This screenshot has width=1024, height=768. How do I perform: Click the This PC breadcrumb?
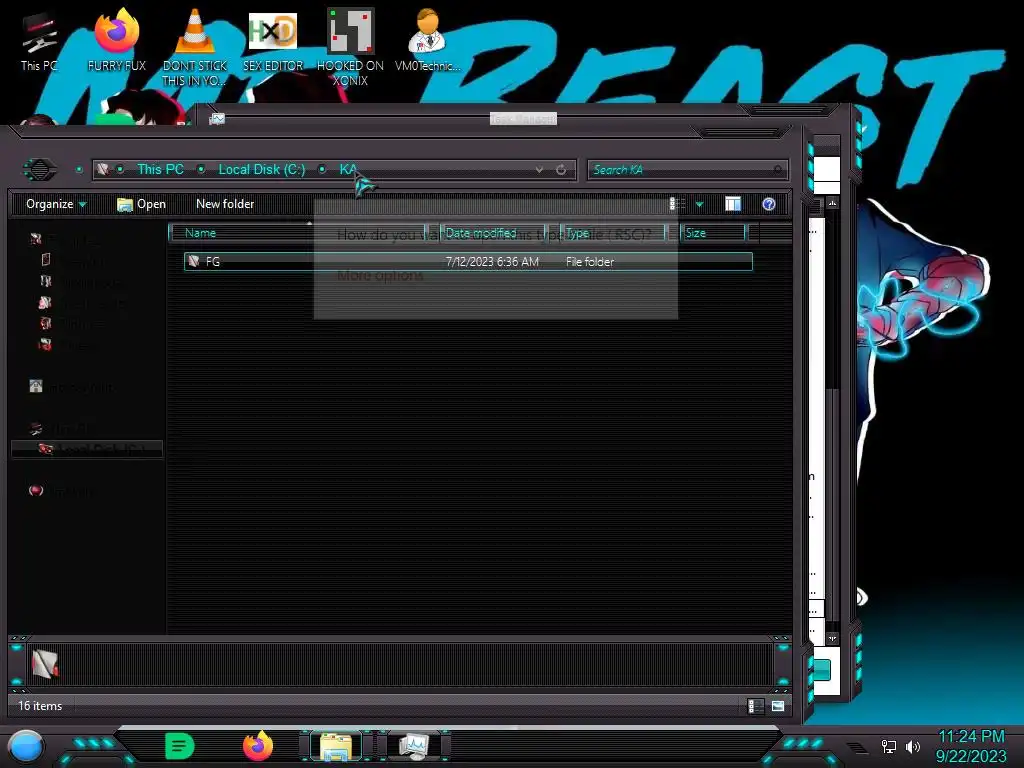[x=160, y=170]
